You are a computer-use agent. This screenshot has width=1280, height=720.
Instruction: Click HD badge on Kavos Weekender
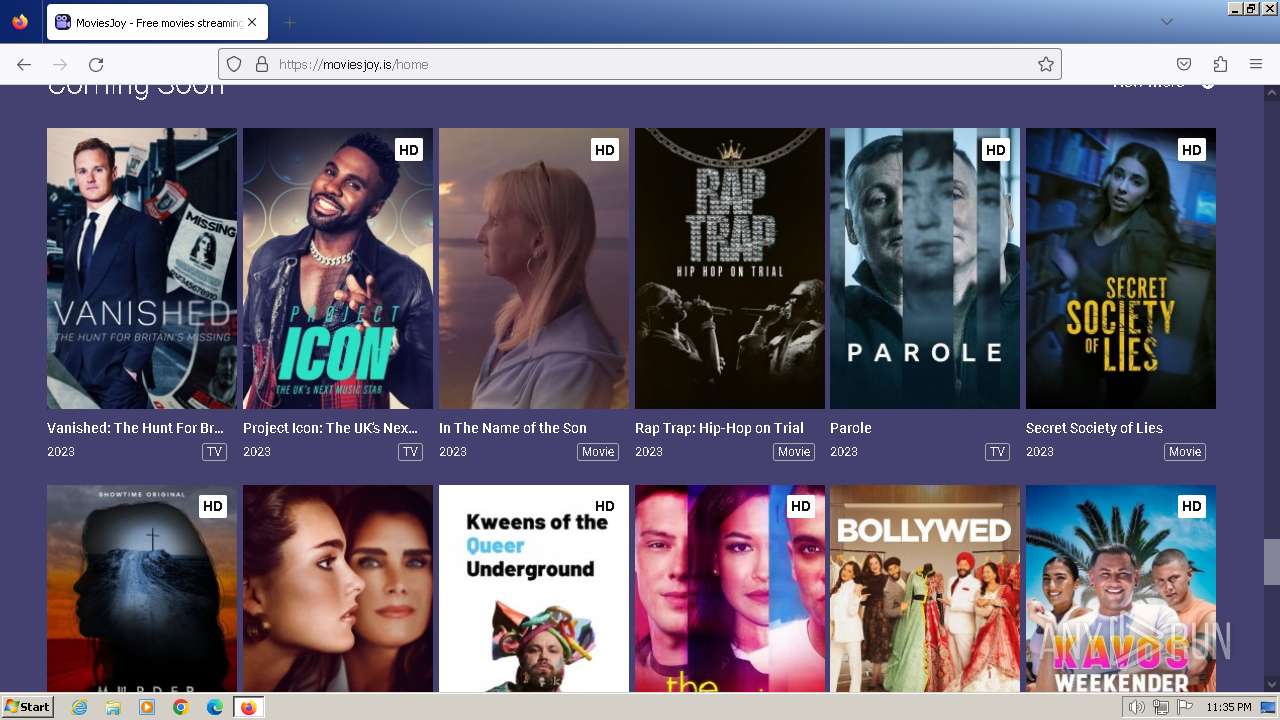click(x=1192, y=507)
